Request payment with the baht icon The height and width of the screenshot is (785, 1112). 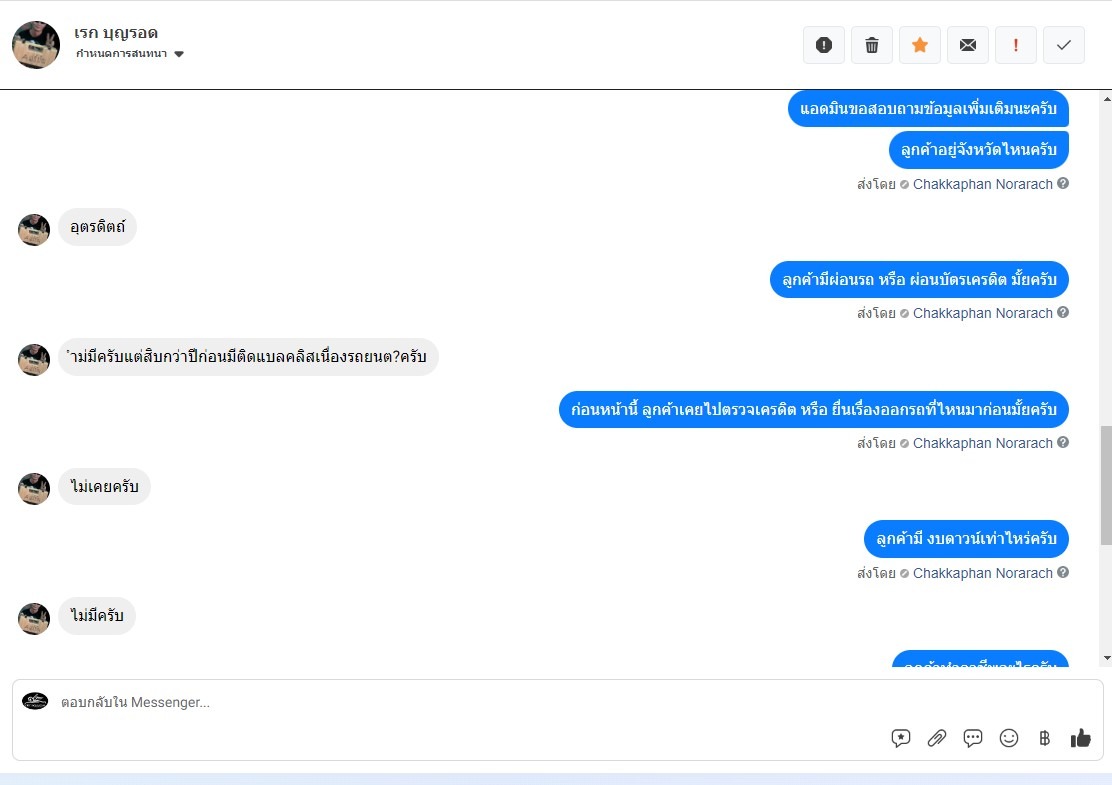(1044, 738)
